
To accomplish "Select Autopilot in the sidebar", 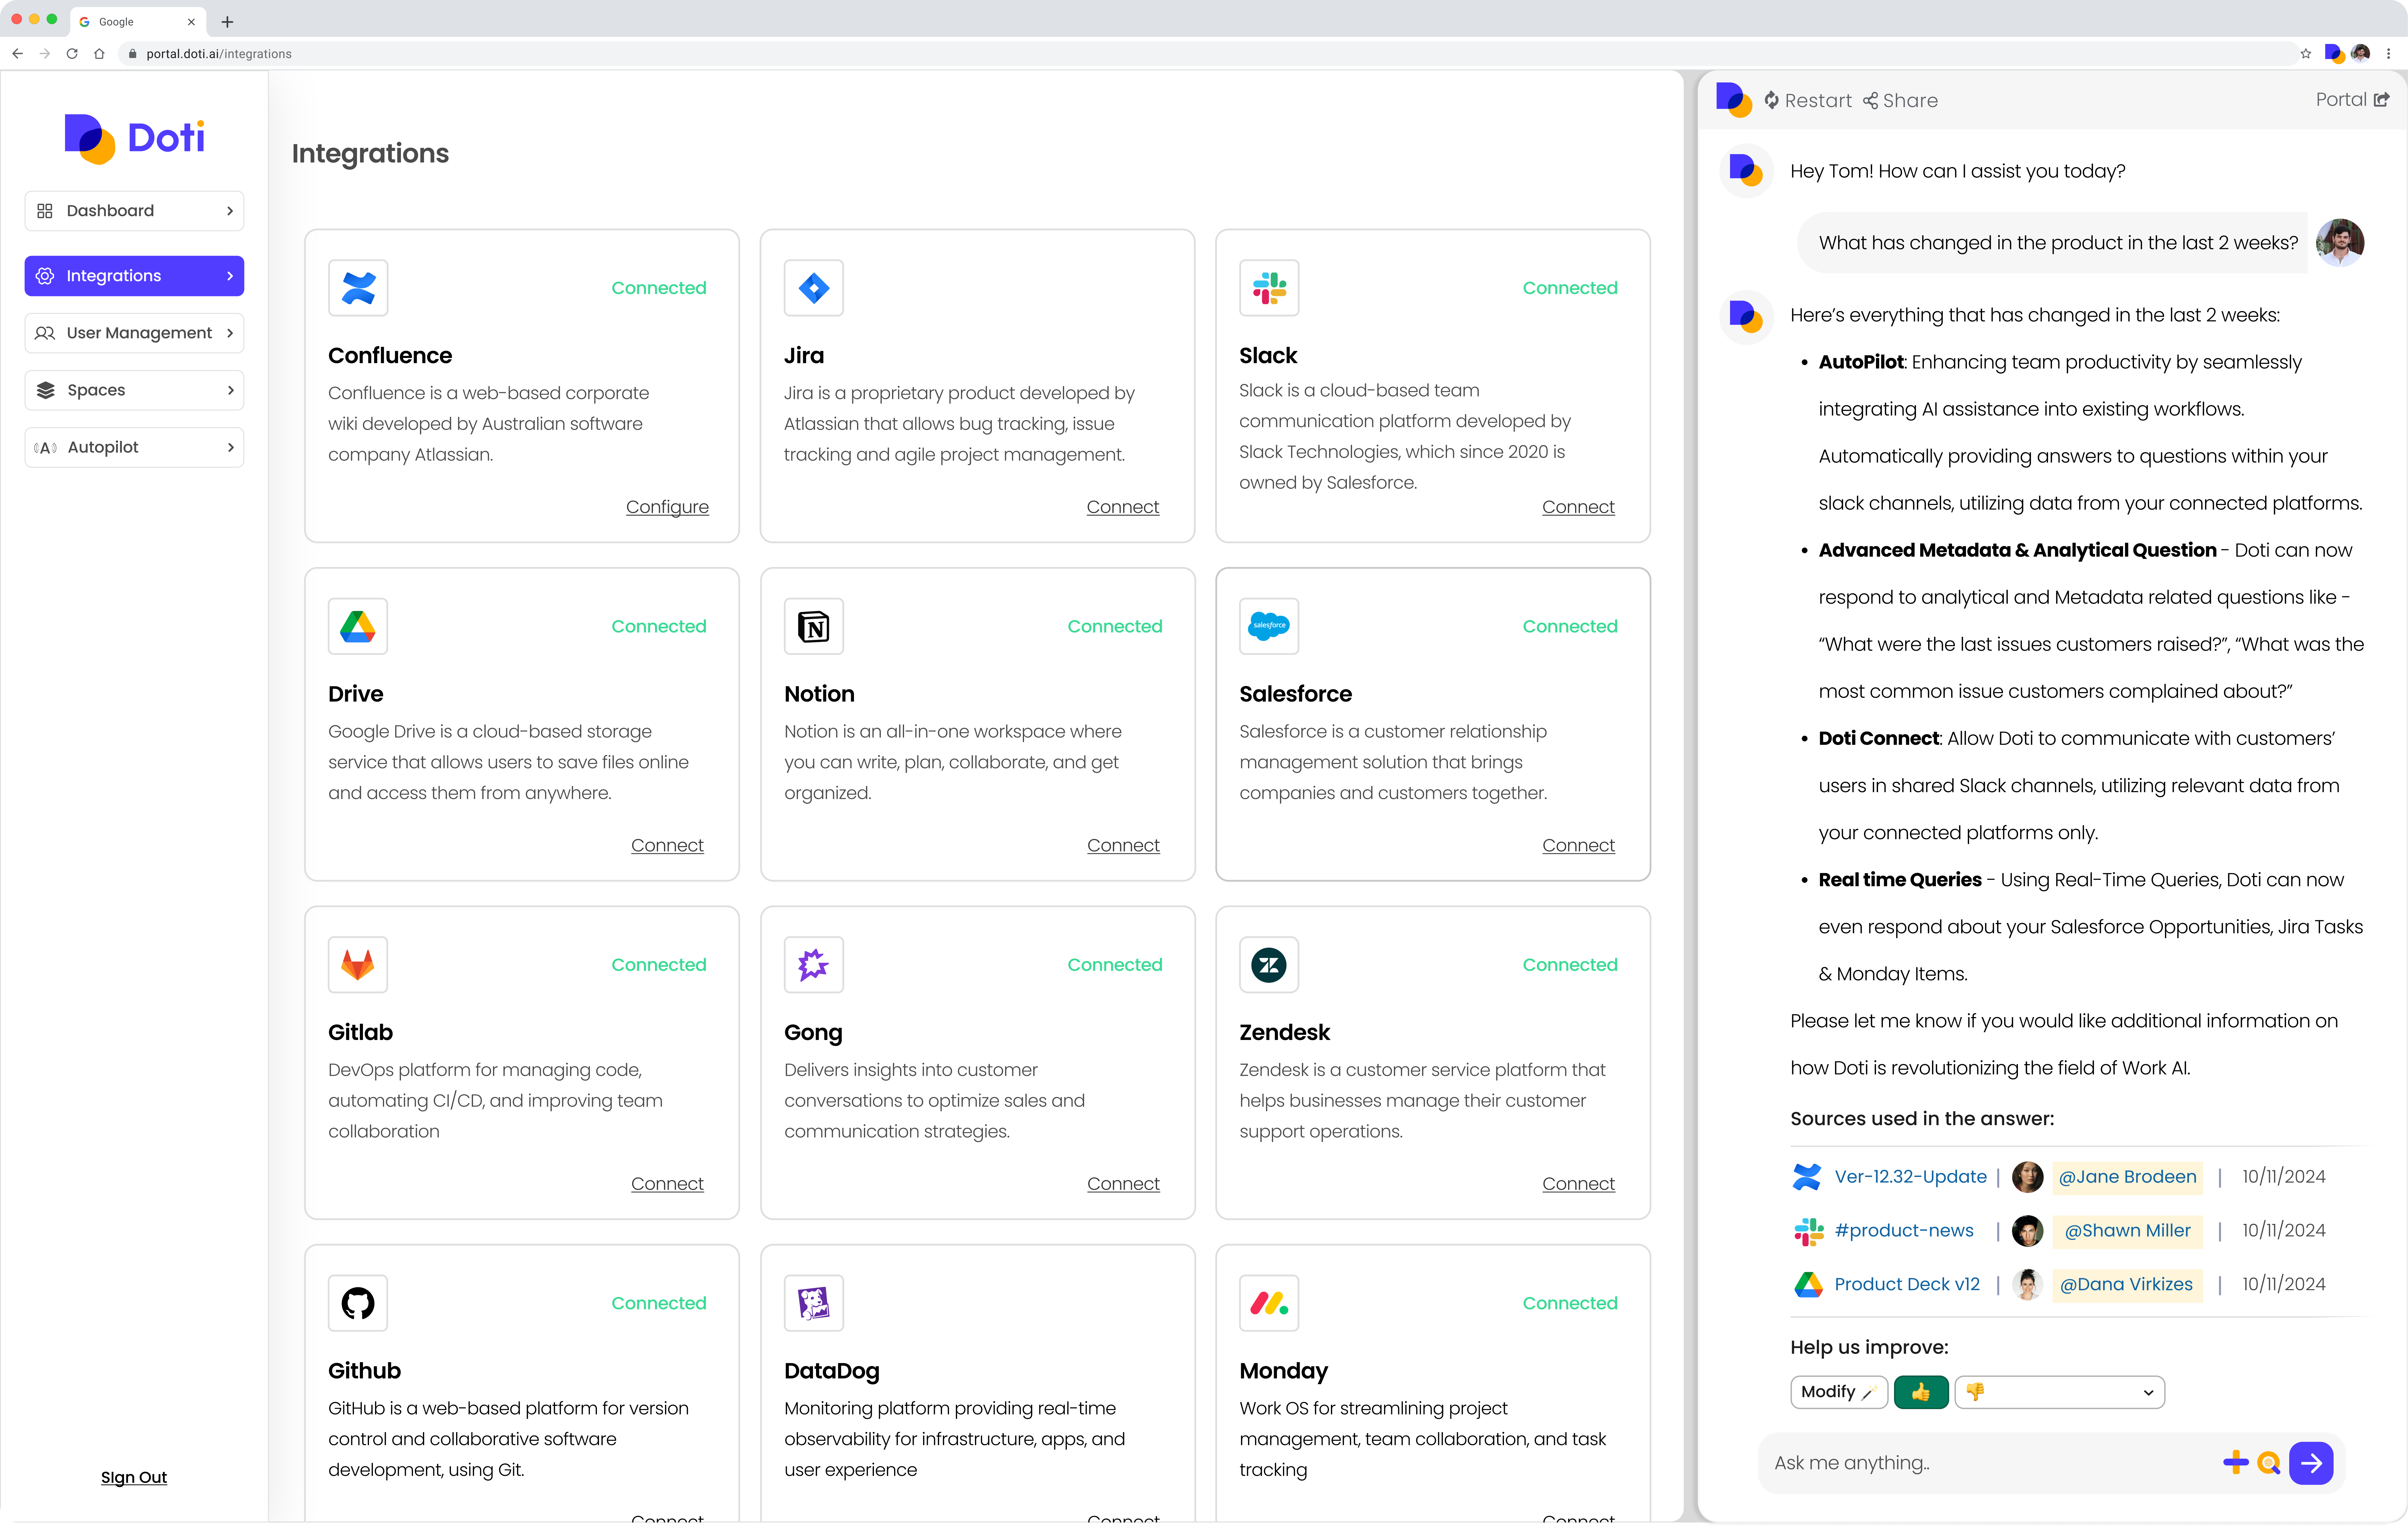I will 134,447.
